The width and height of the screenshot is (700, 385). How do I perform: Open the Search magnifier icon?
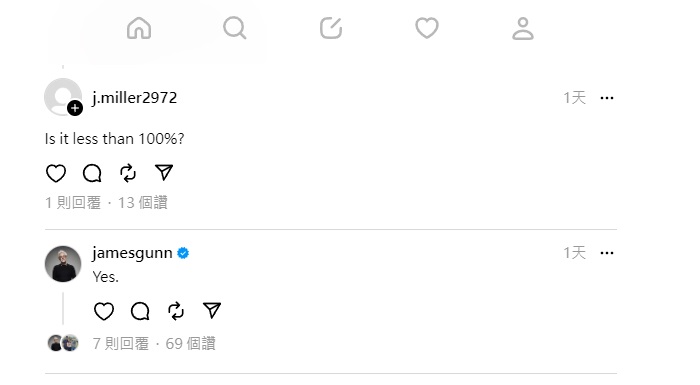pyautogui.click(x=235, y=28)
